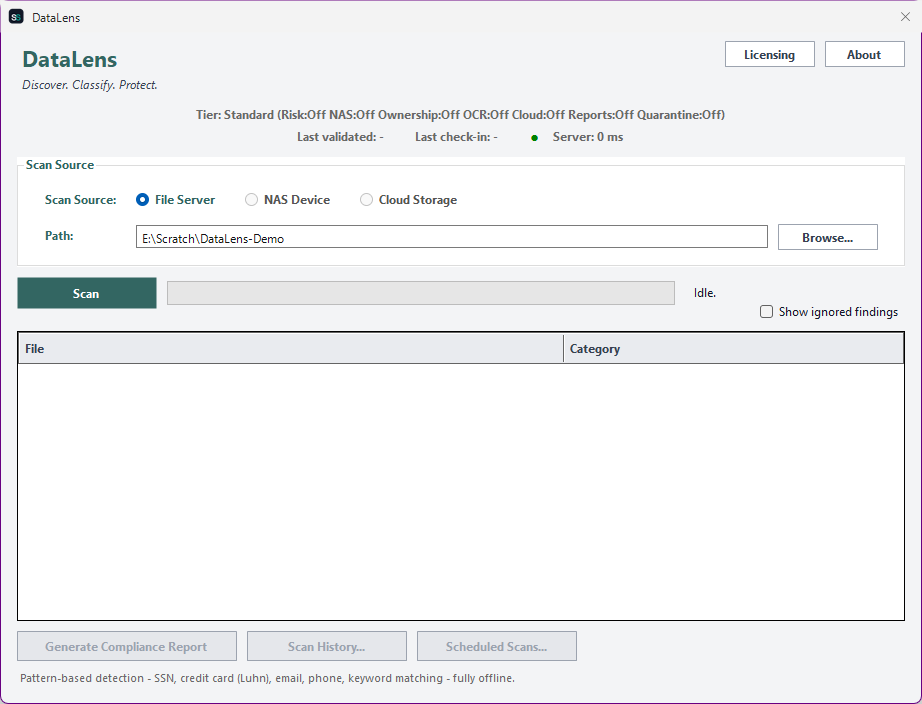Screen dimensions: 922x704
Task: Click the DataLens heading
Action: 69,59
